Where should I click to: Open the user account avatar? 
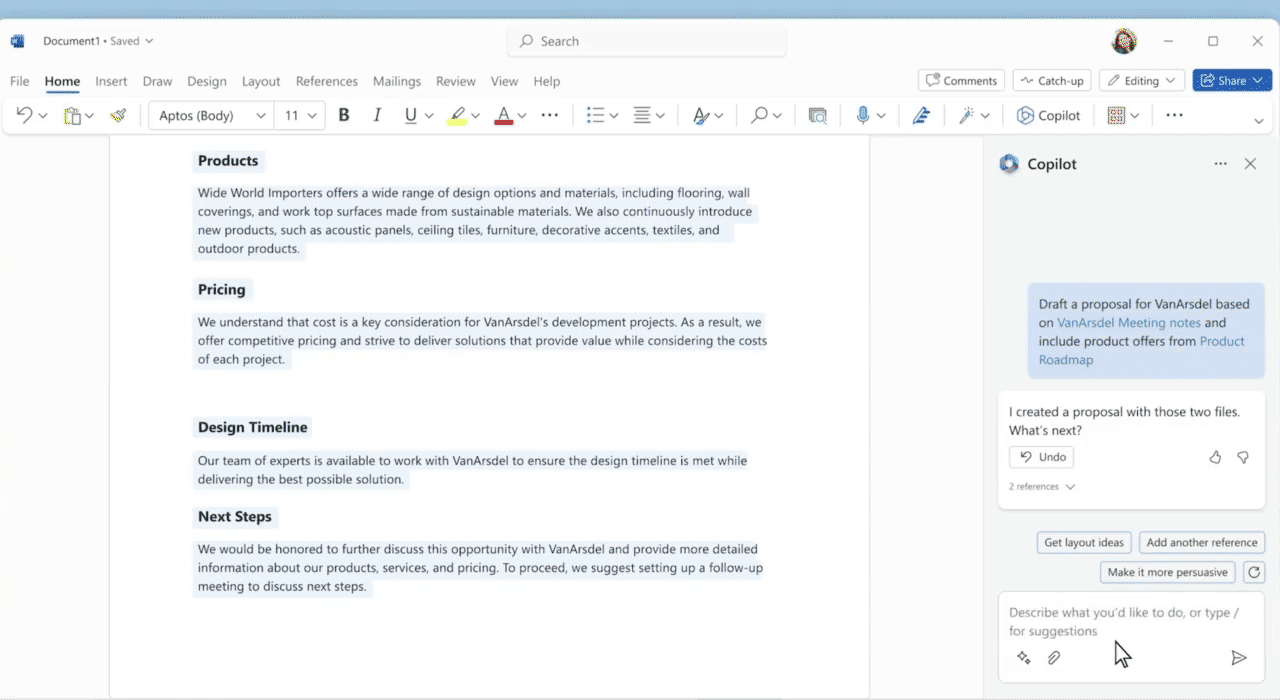pos(1125,41)
